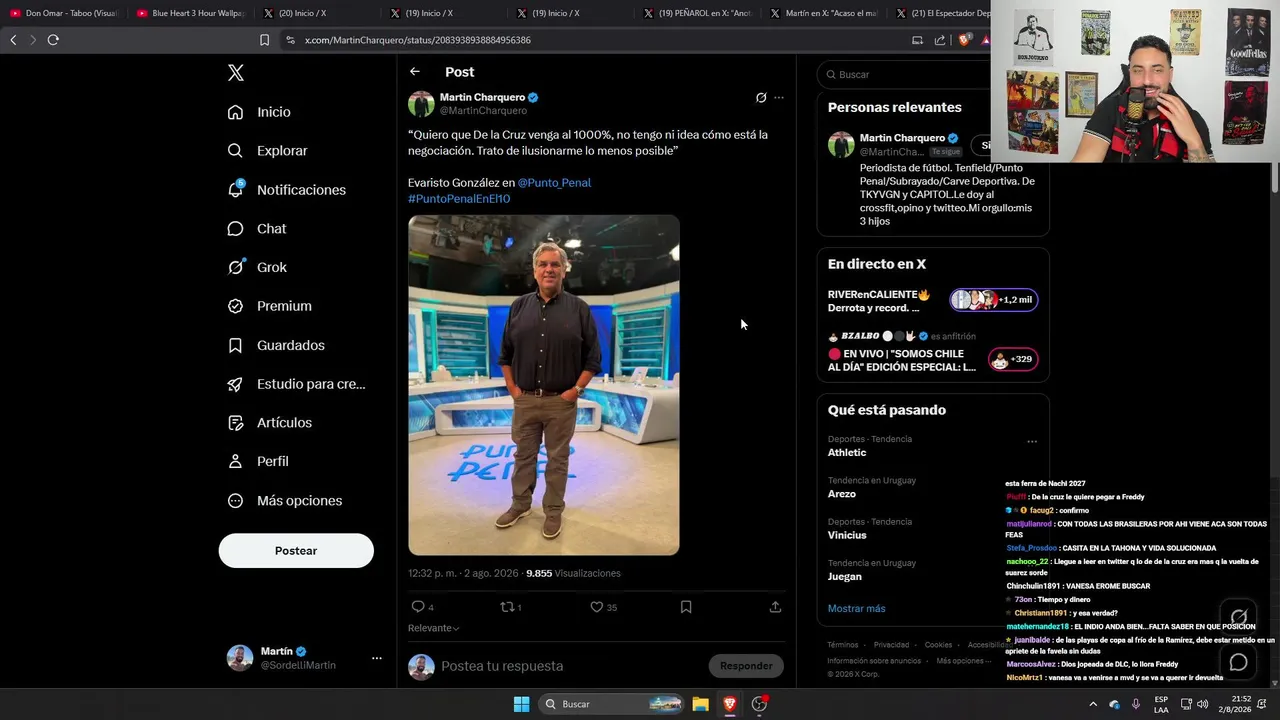This screenshot has width=1280, height=720.
Task: Click the X logo in the sidebar
Action: [236, 73]
